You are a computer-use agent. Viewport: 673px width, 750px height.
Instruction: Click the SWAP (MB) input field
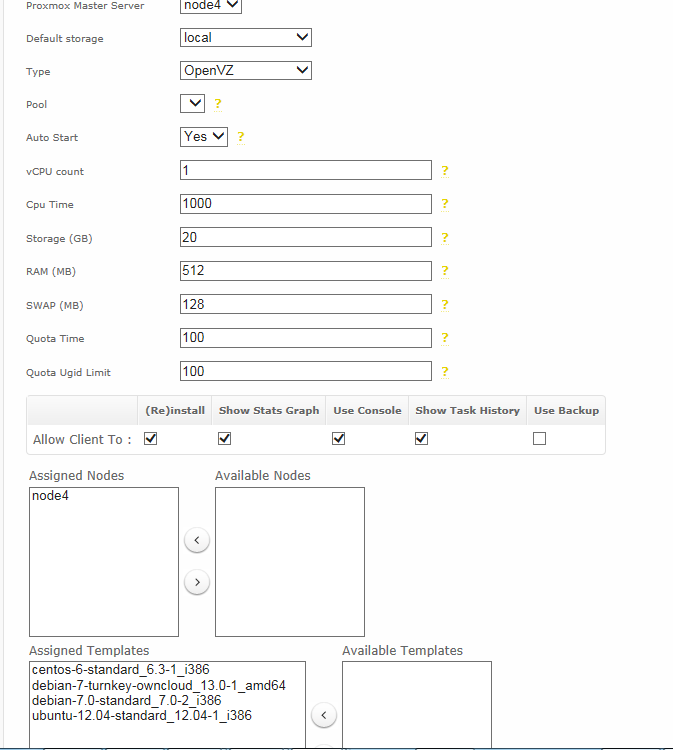tap(306, 304)
